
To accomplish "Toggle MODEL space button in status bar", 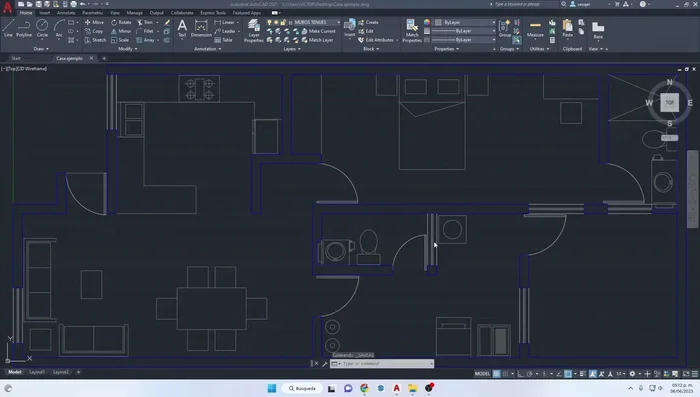I will click(482, 374).
